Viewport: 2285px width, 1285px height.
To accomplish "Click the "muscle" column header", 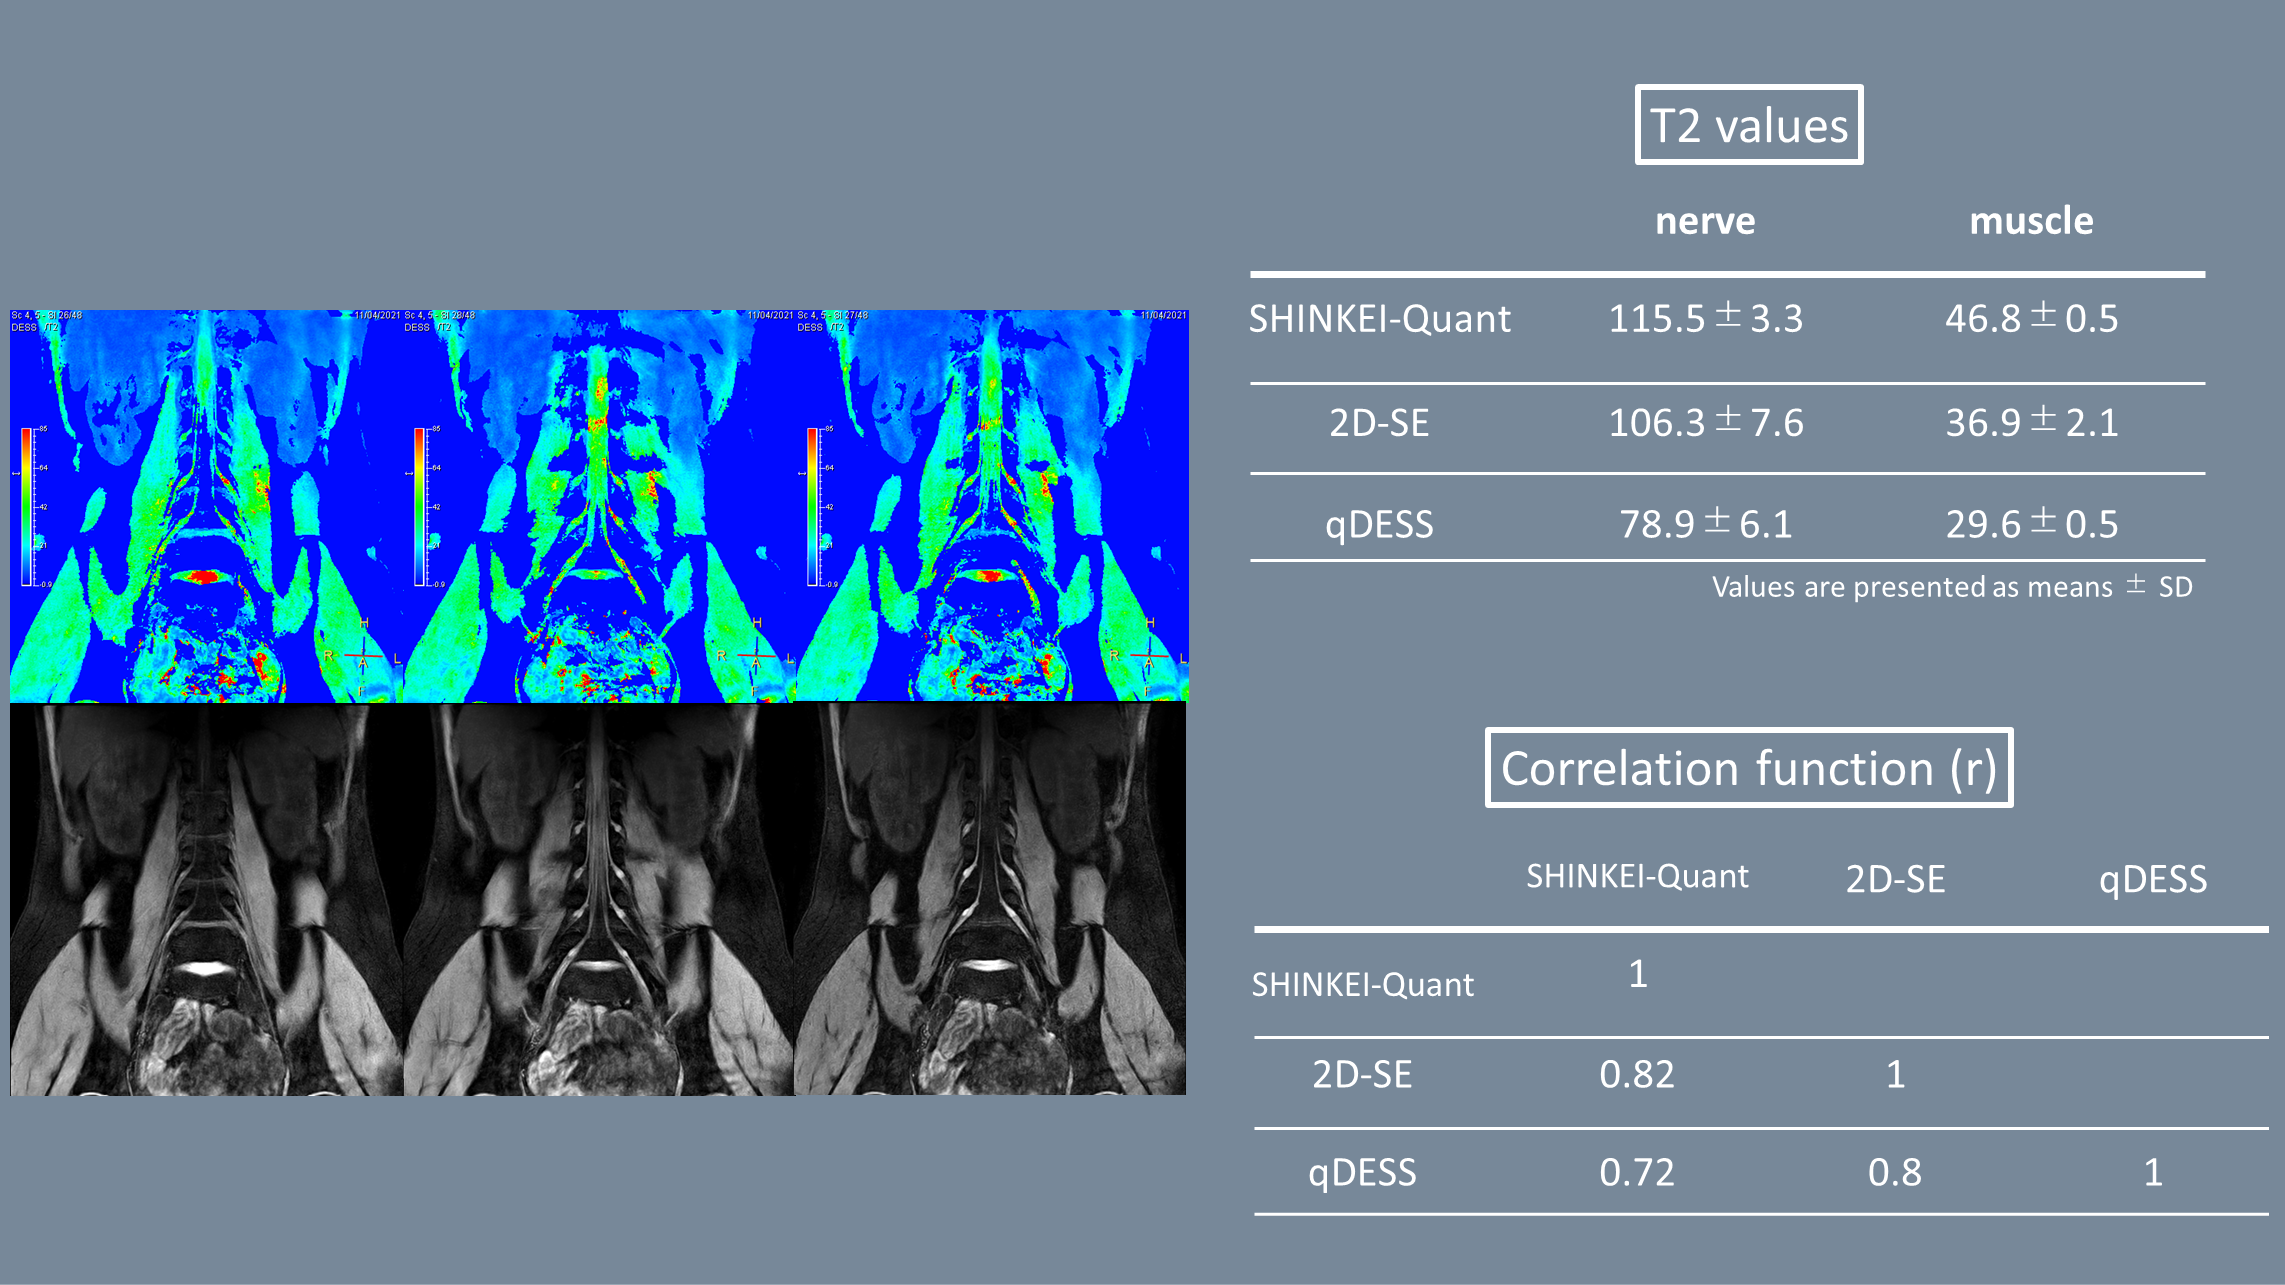I will (x=2031, y=221).
